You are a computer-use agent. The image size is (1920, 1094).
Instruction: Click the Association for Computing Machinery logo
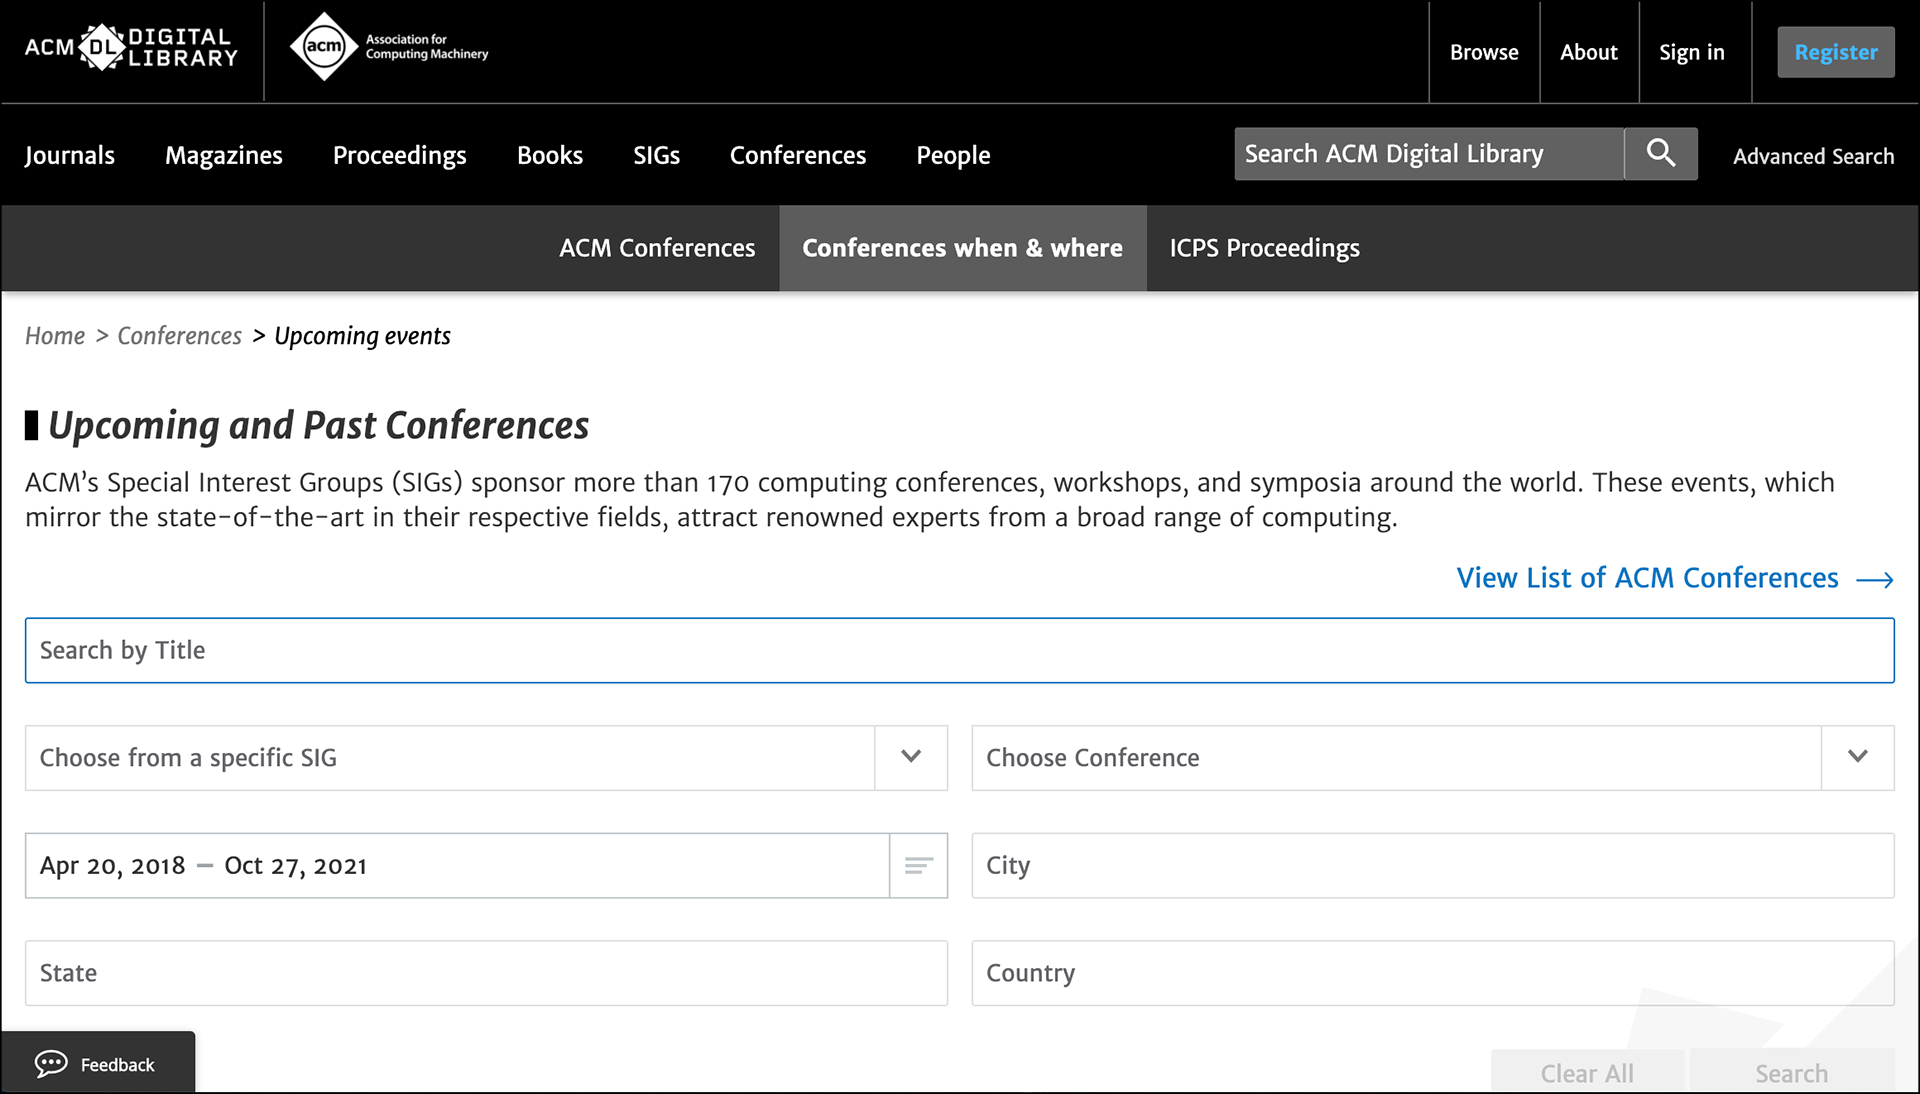pyautogui.click(x=388, y=47)
